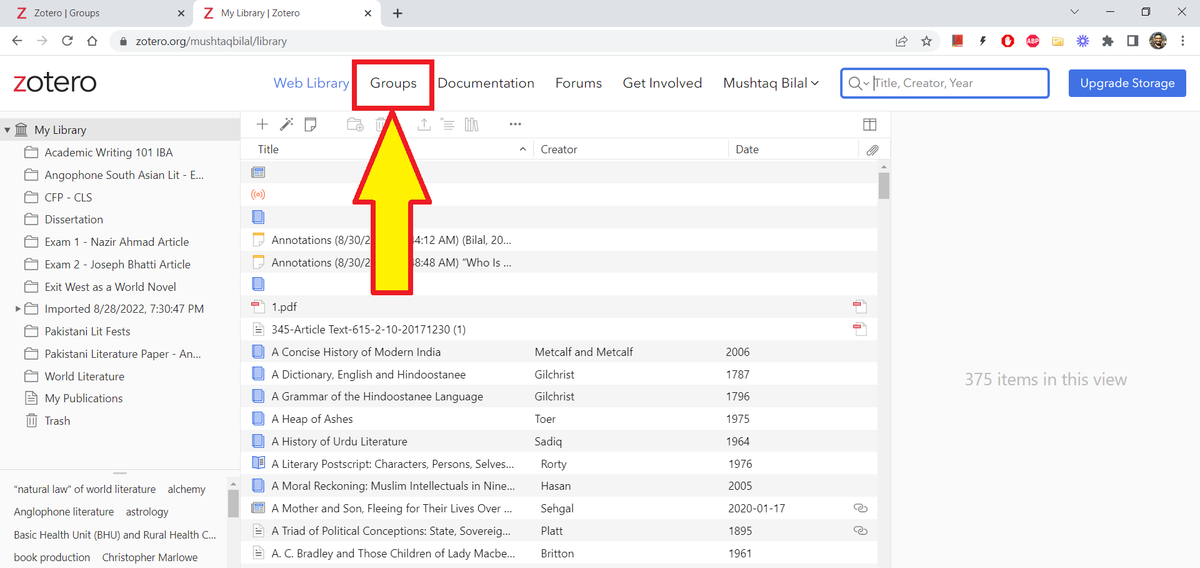Click the Upgrade Storage button
1200x568 pixels.
(1127, 83)
